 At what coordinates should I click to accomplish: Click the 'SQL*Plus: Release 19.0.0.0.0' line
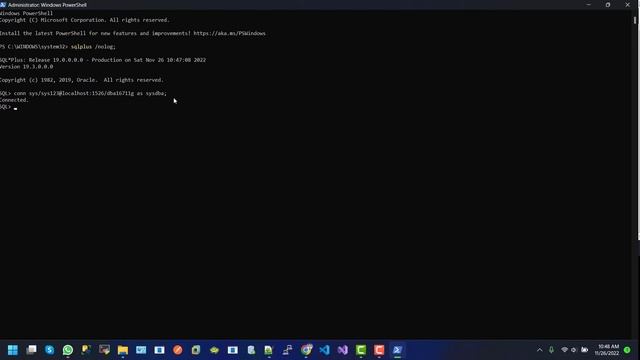click(103, 60)
